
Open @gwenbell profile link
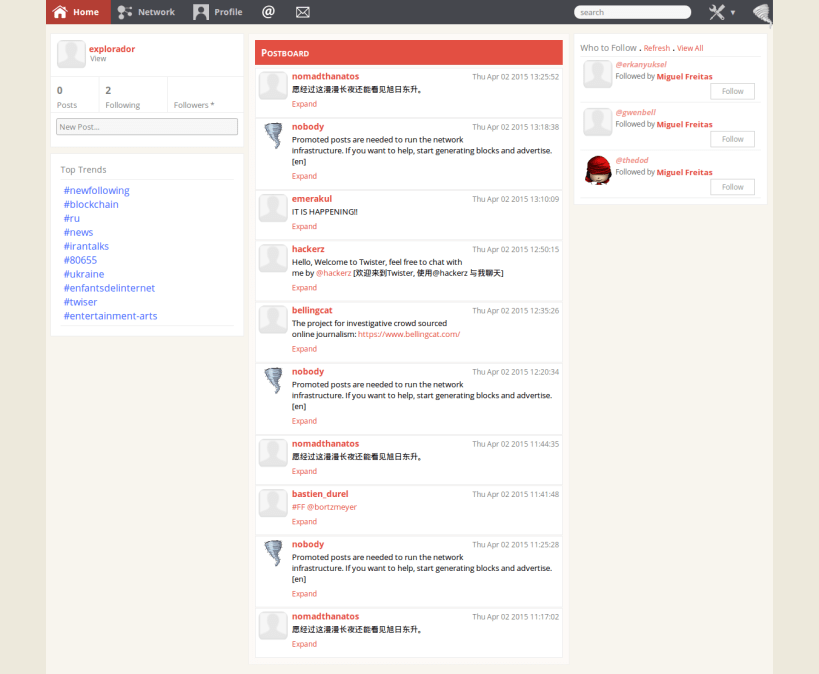point(635,112)
